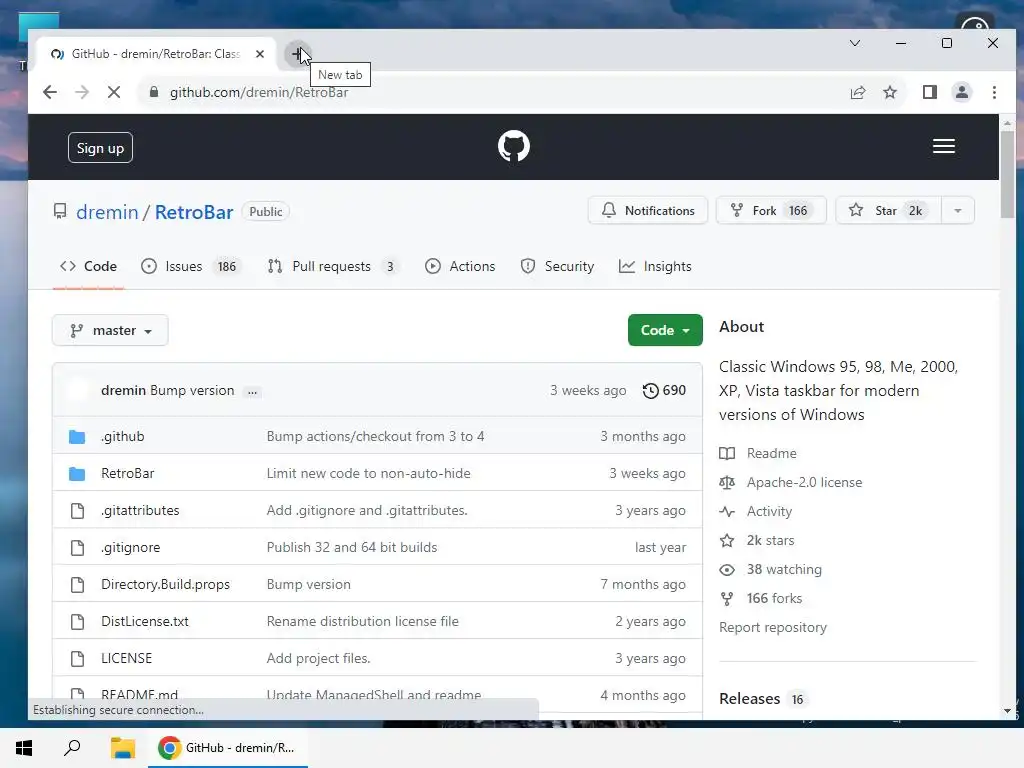The width and height of the screenshot is (1024, 768).
Task: Open the Insights tab
Action: point(655,266)
